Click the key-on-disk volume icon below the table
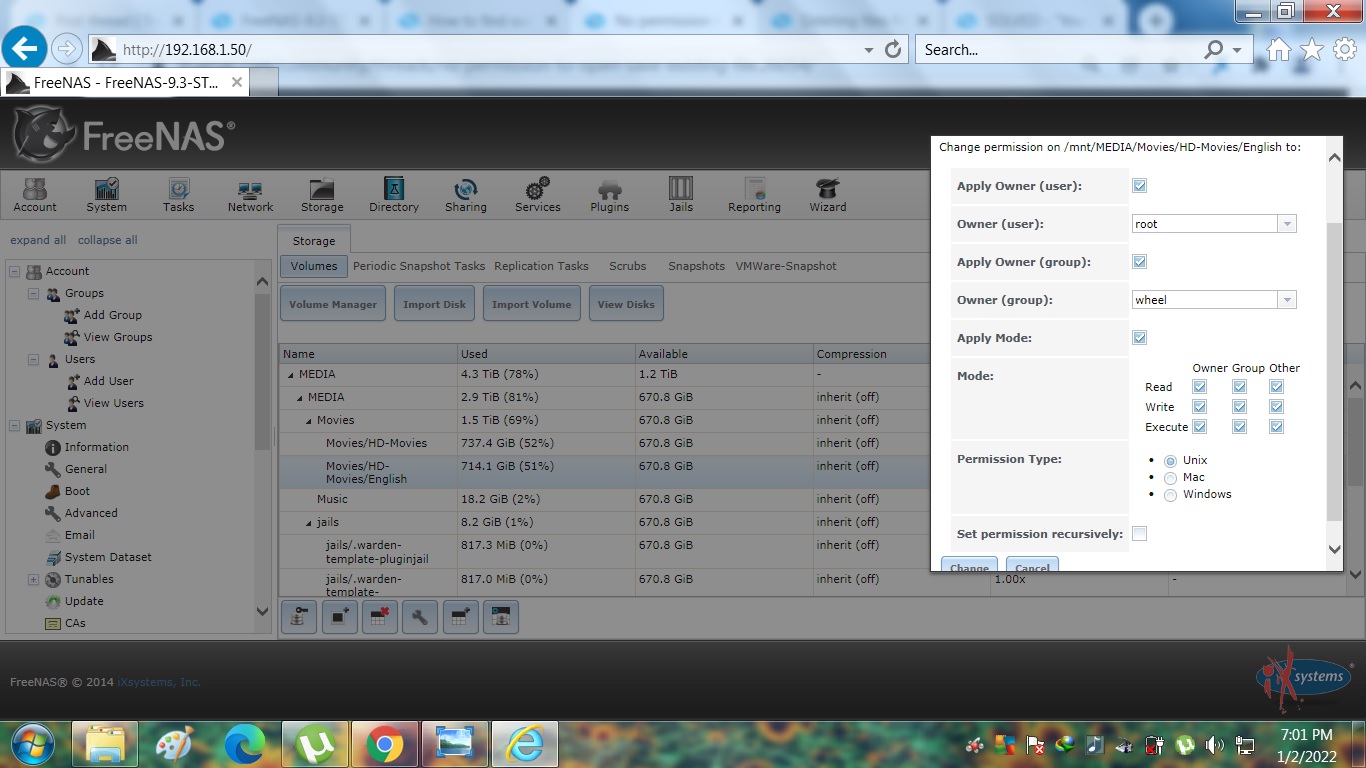The width and height of the screenshot is (1366, 768). click(298, 617)
